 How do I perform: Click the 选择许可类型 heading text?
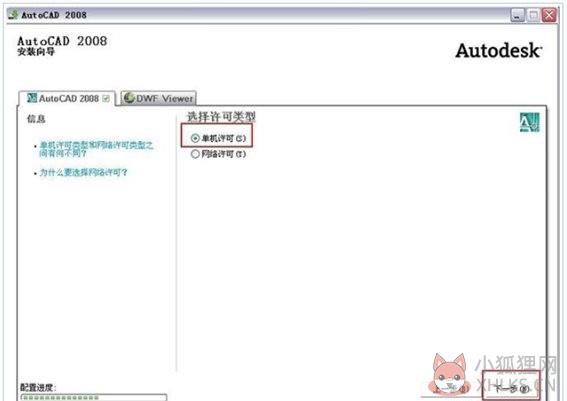pyautogui.click(x=221, y=117)
